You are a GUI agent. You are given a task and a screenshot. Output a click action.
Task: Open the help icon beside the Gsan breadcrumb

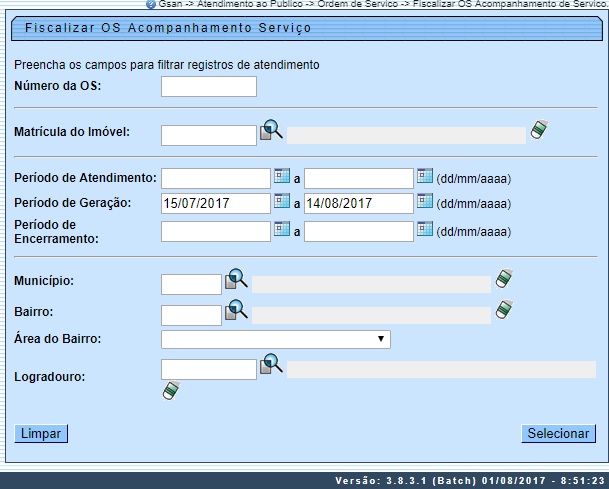[x=151, y=5]
